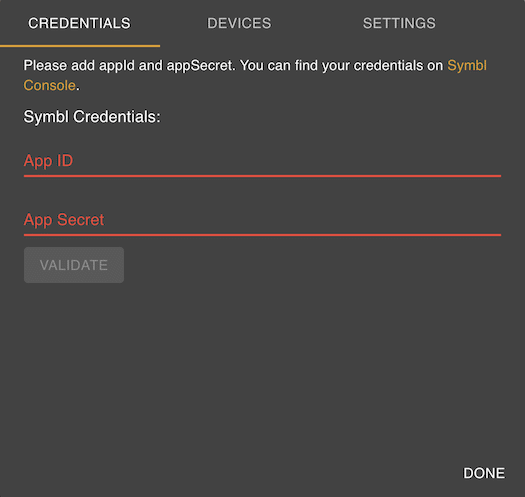Click the greyed-out VALIDATE button
This screenshot has height=497, width=525.
74,265
